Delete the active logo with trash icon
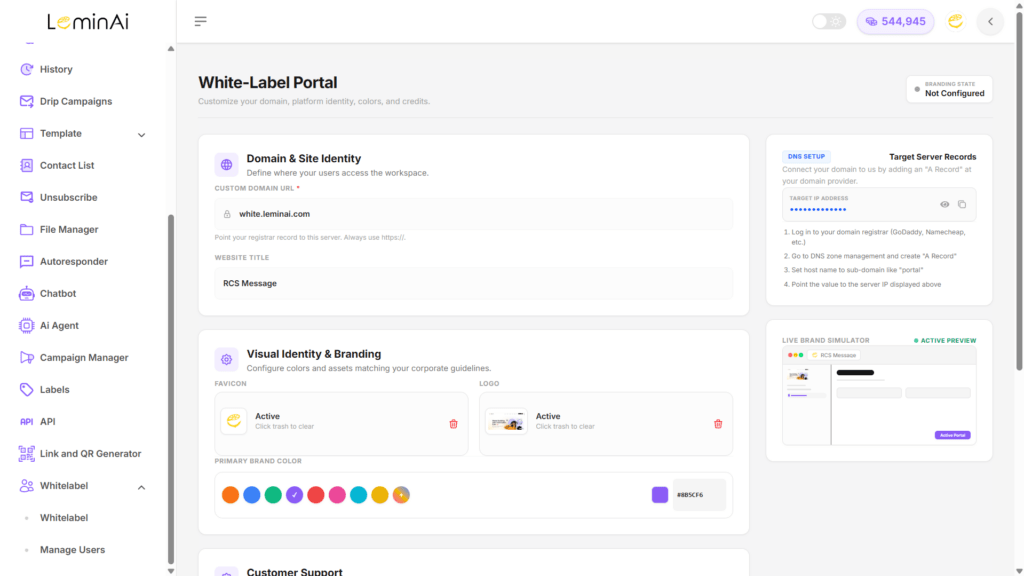 click(x=718, y=424)
